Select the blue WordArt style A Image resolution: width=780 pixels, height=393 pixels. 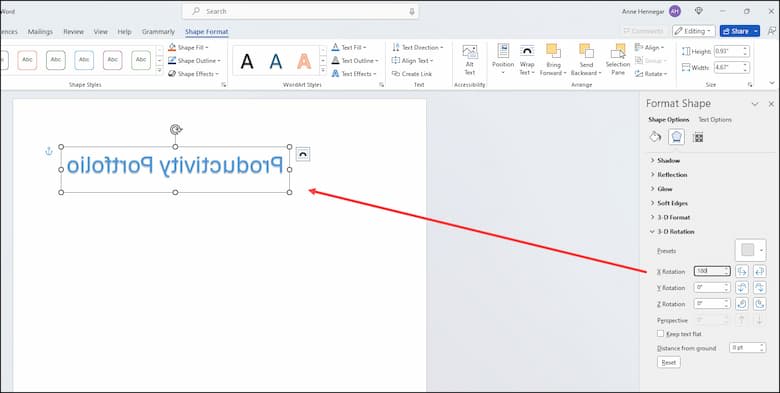(276, 61)
